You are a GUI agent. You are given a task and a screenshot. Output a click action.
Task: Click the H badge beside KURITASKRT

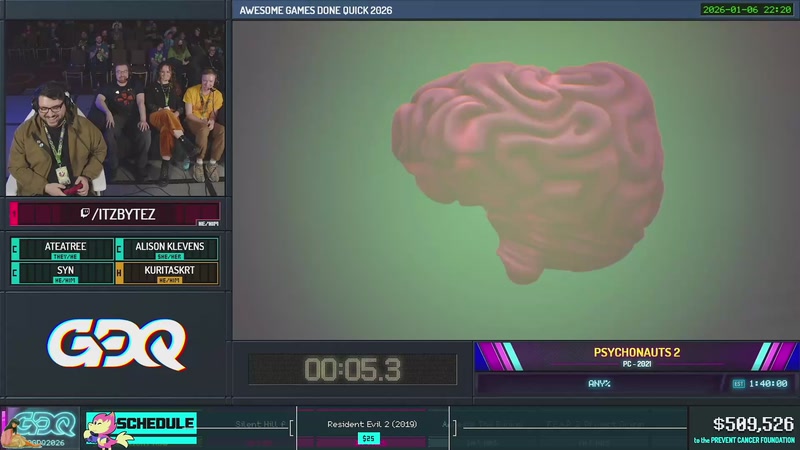pyautogui.click(x=119, y=273)
